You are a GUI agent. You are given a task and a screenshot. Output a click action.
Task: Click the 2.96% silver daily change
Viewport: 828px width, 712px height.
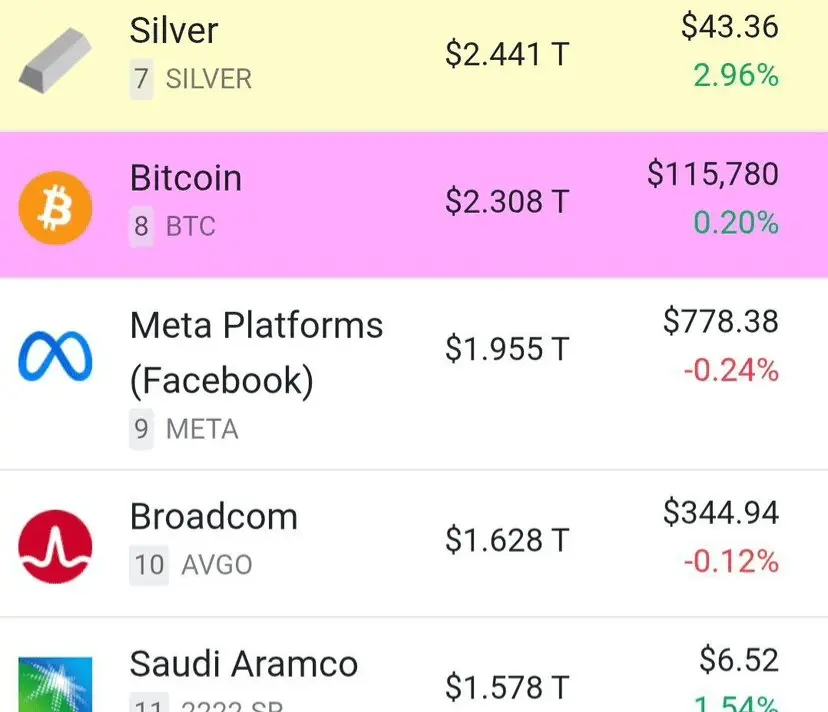coord(736,76)
